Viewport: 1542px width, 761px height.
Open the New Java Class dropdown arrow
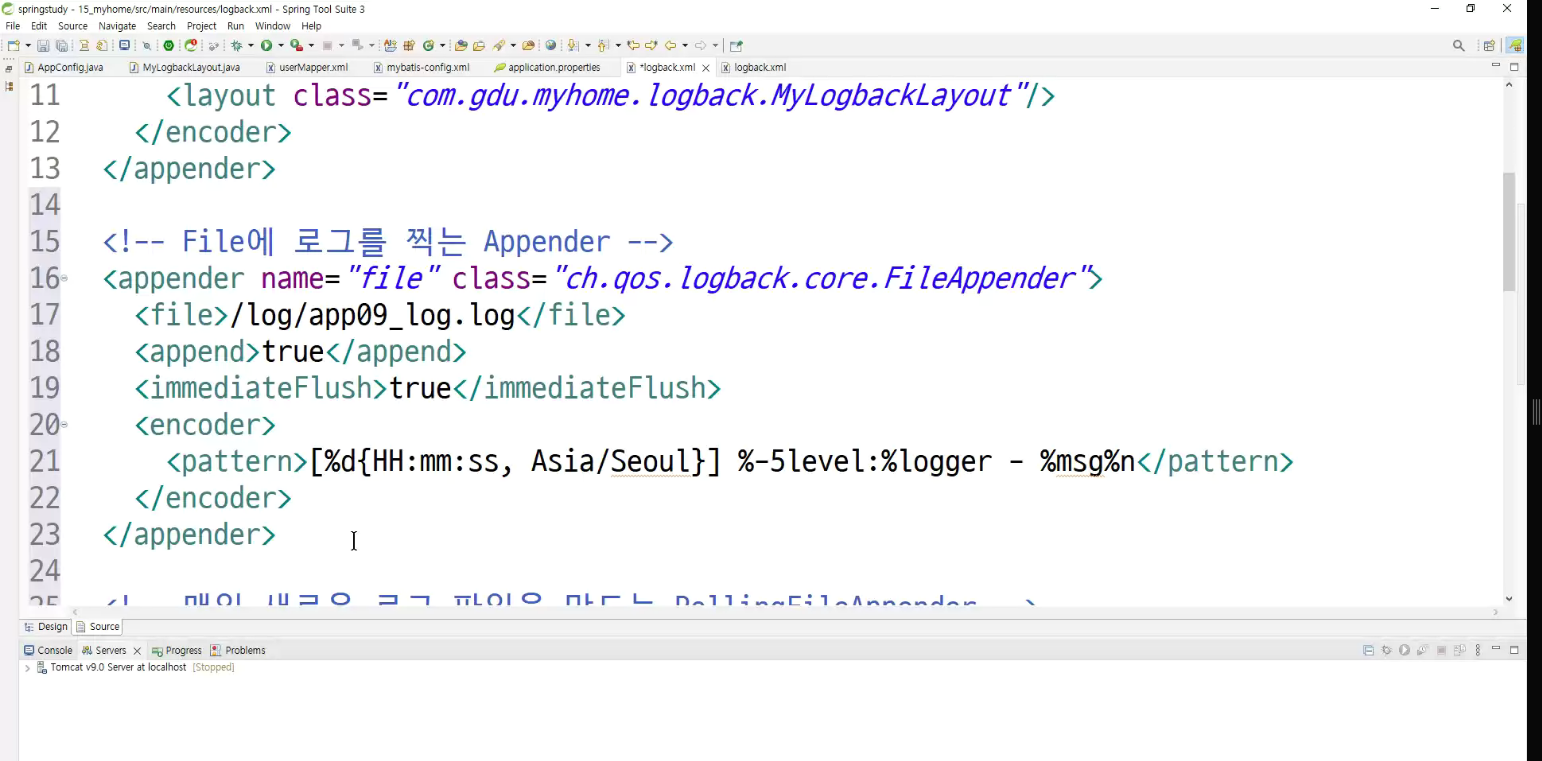point(442,45)
